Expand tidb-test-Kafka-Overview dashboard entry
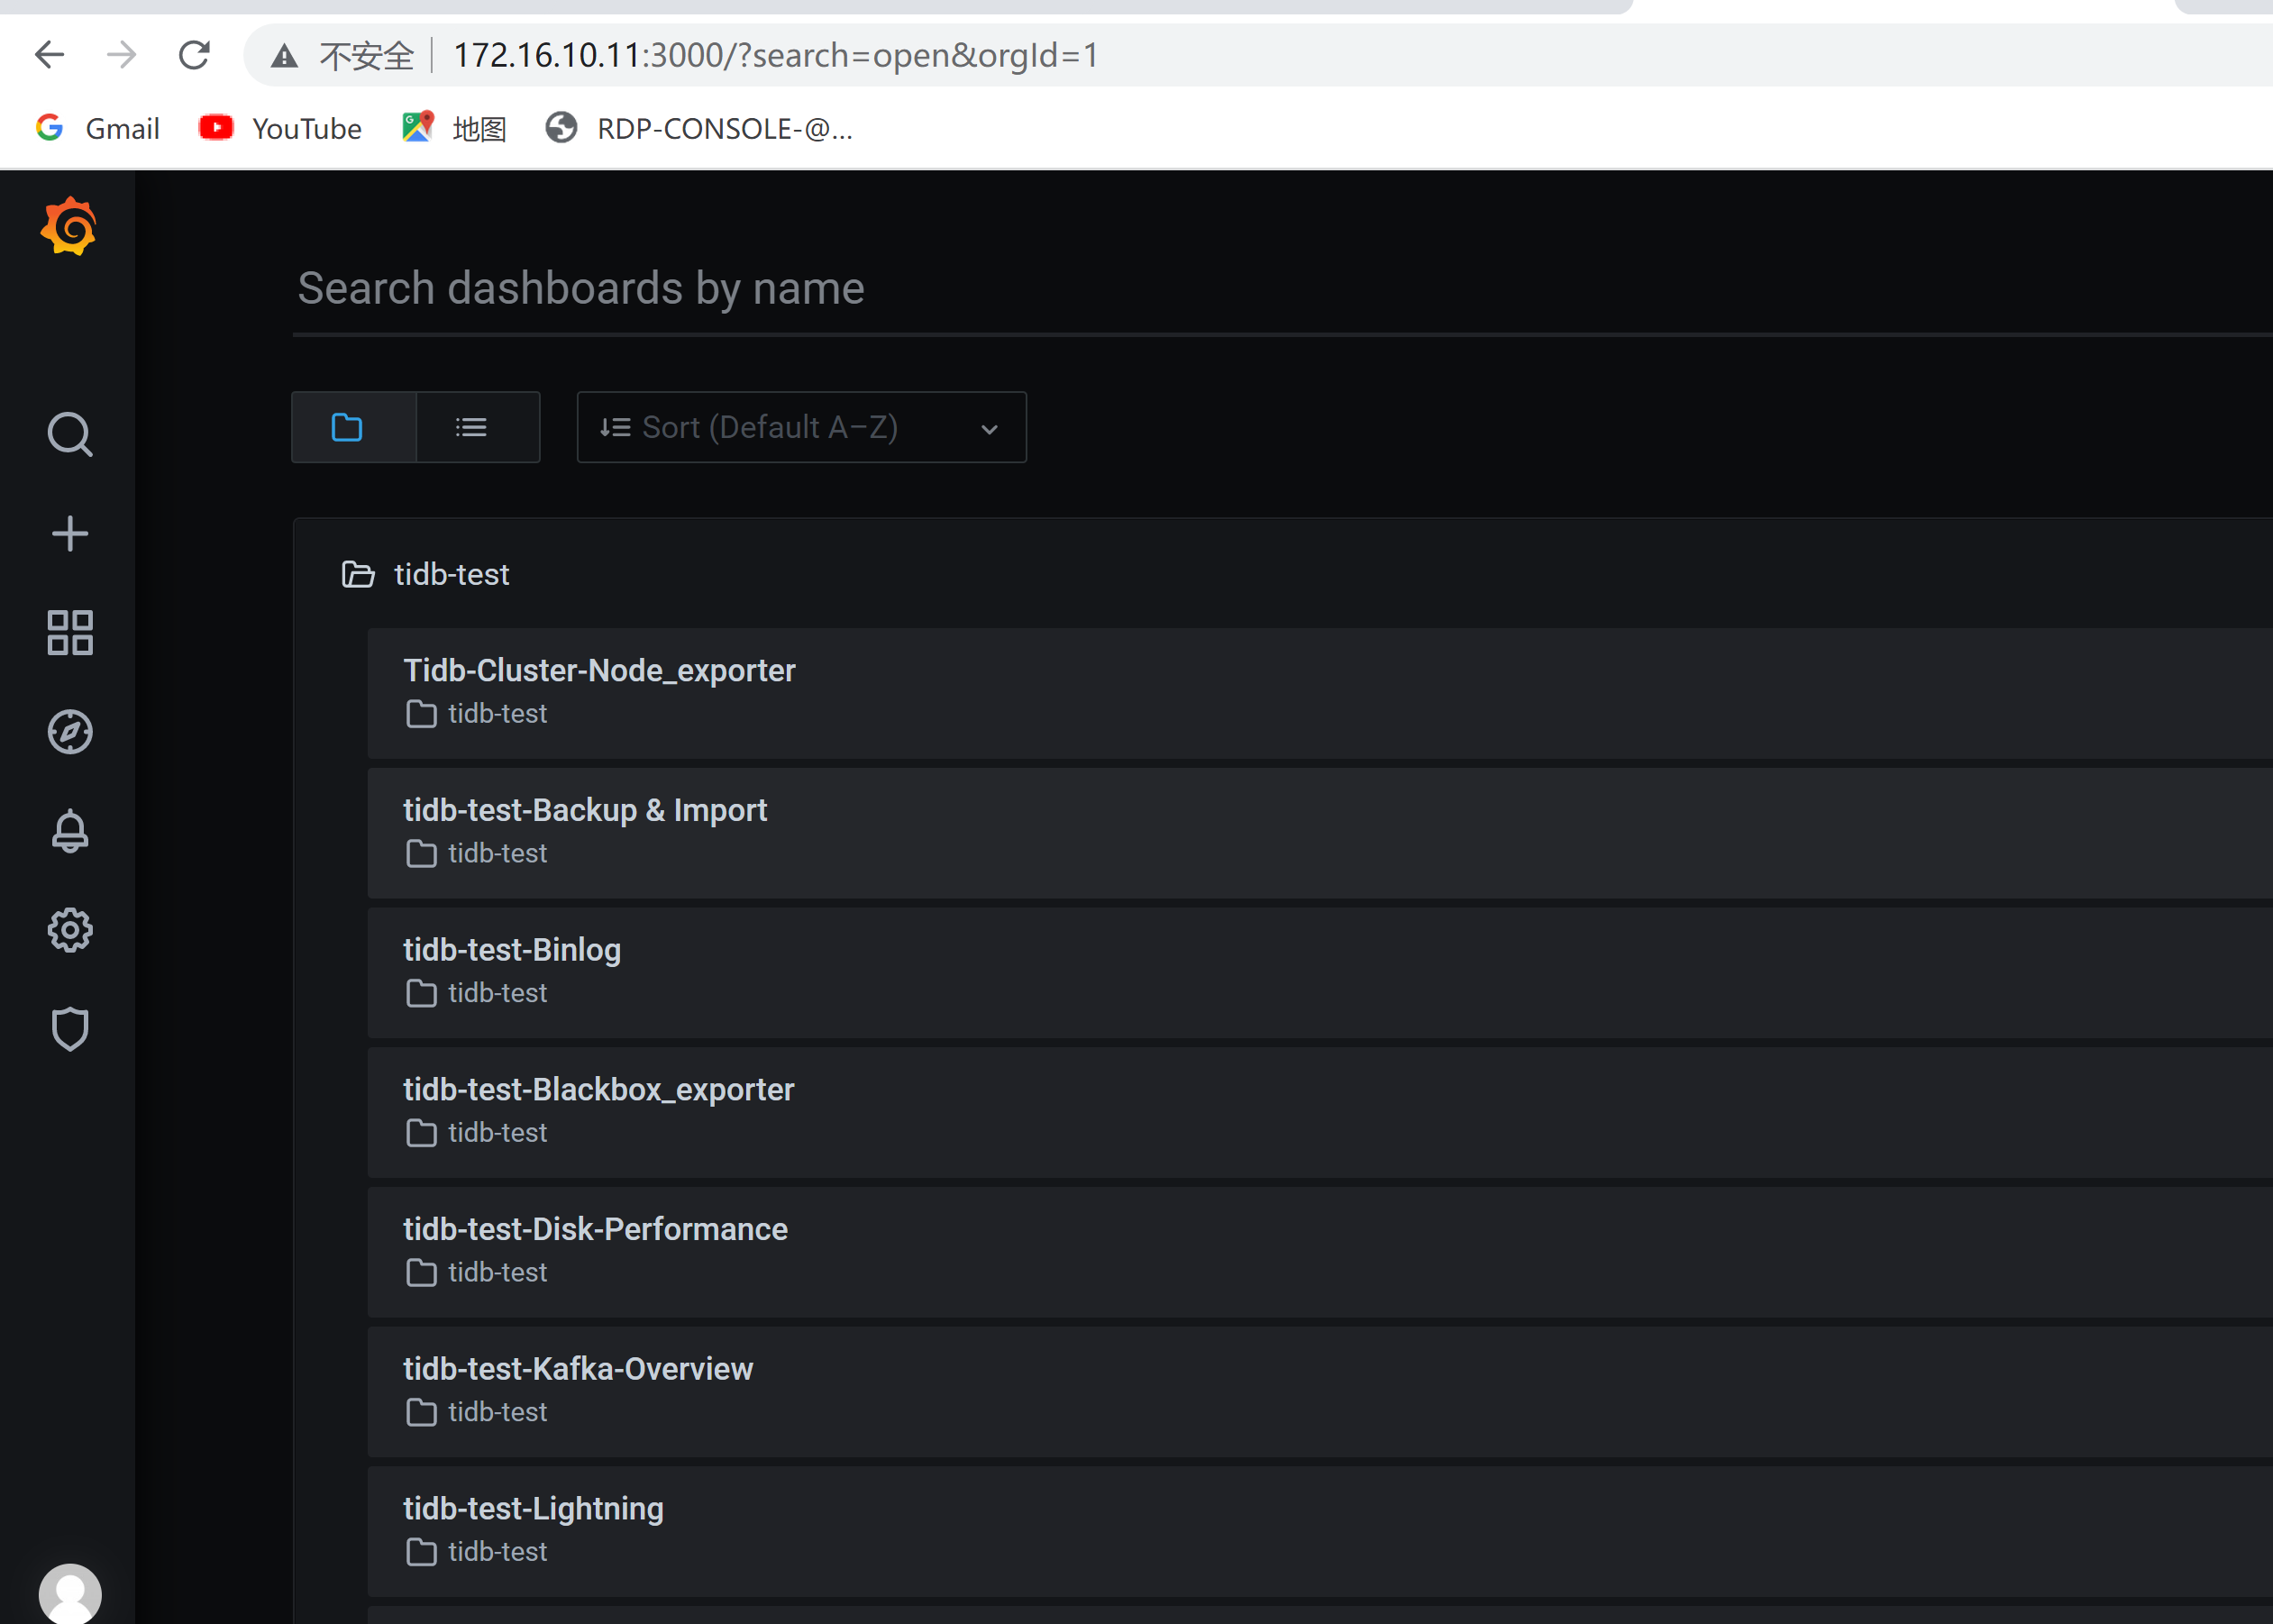Screen dimensions: 2273x1624 click(579, 1369)
